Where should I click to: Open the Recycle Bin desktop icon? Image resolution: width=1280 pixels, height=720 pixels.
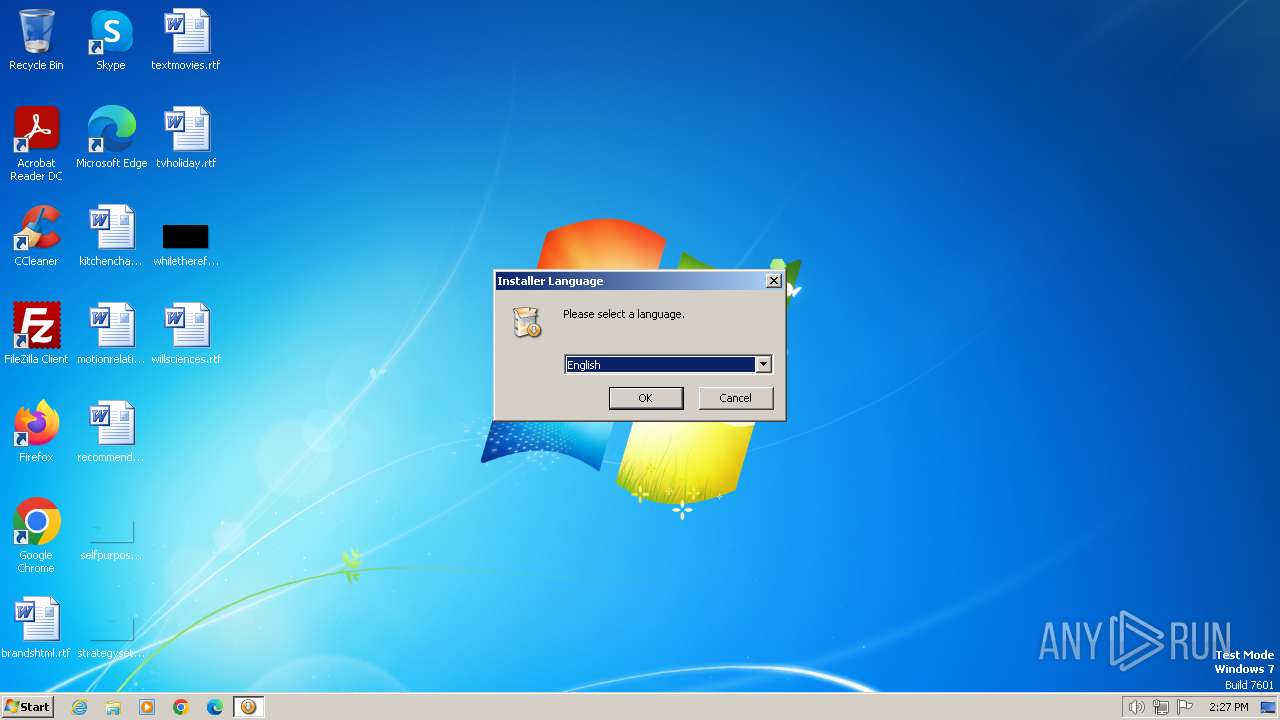tap(36, 40)
